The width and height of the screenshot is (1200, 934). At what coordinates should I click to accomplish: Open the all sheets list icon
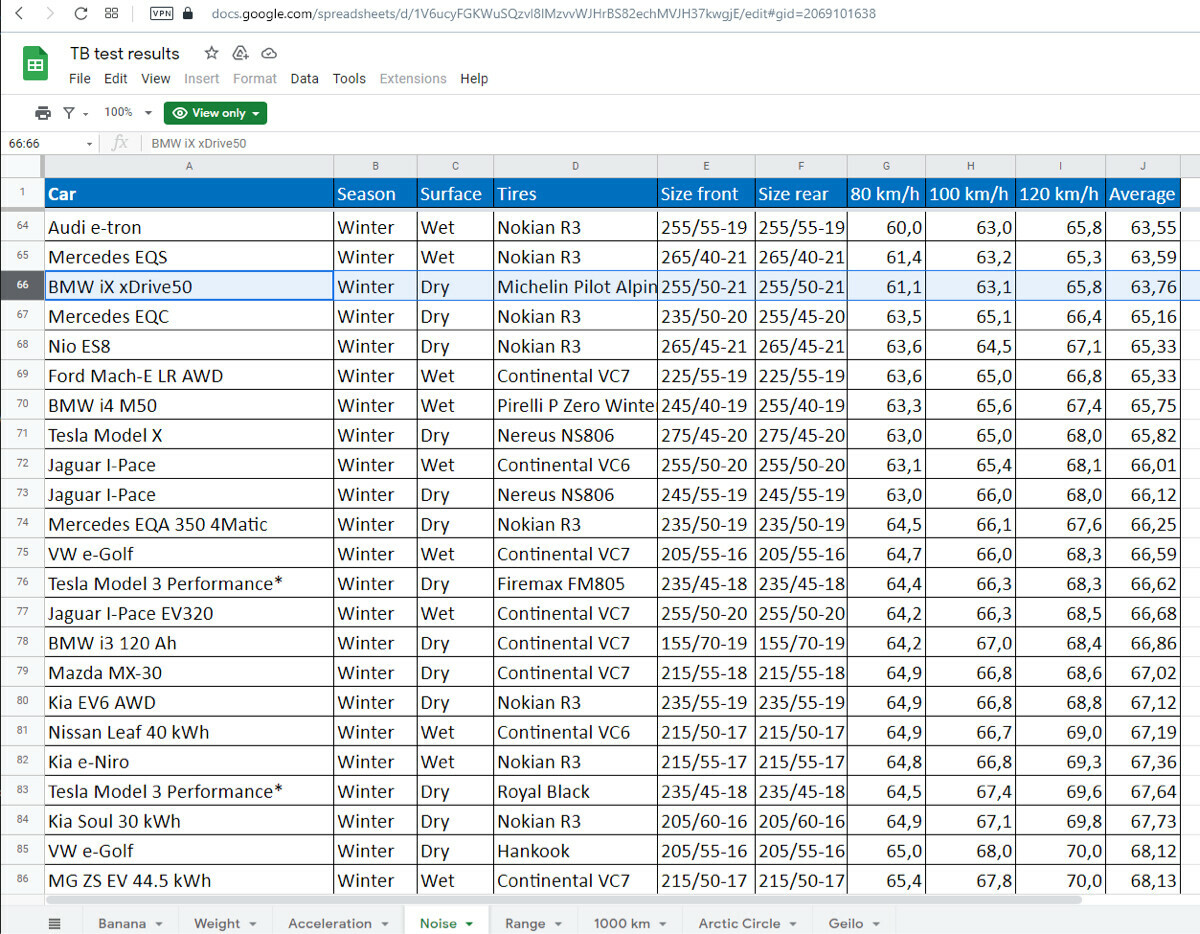[x=54, y=923]
